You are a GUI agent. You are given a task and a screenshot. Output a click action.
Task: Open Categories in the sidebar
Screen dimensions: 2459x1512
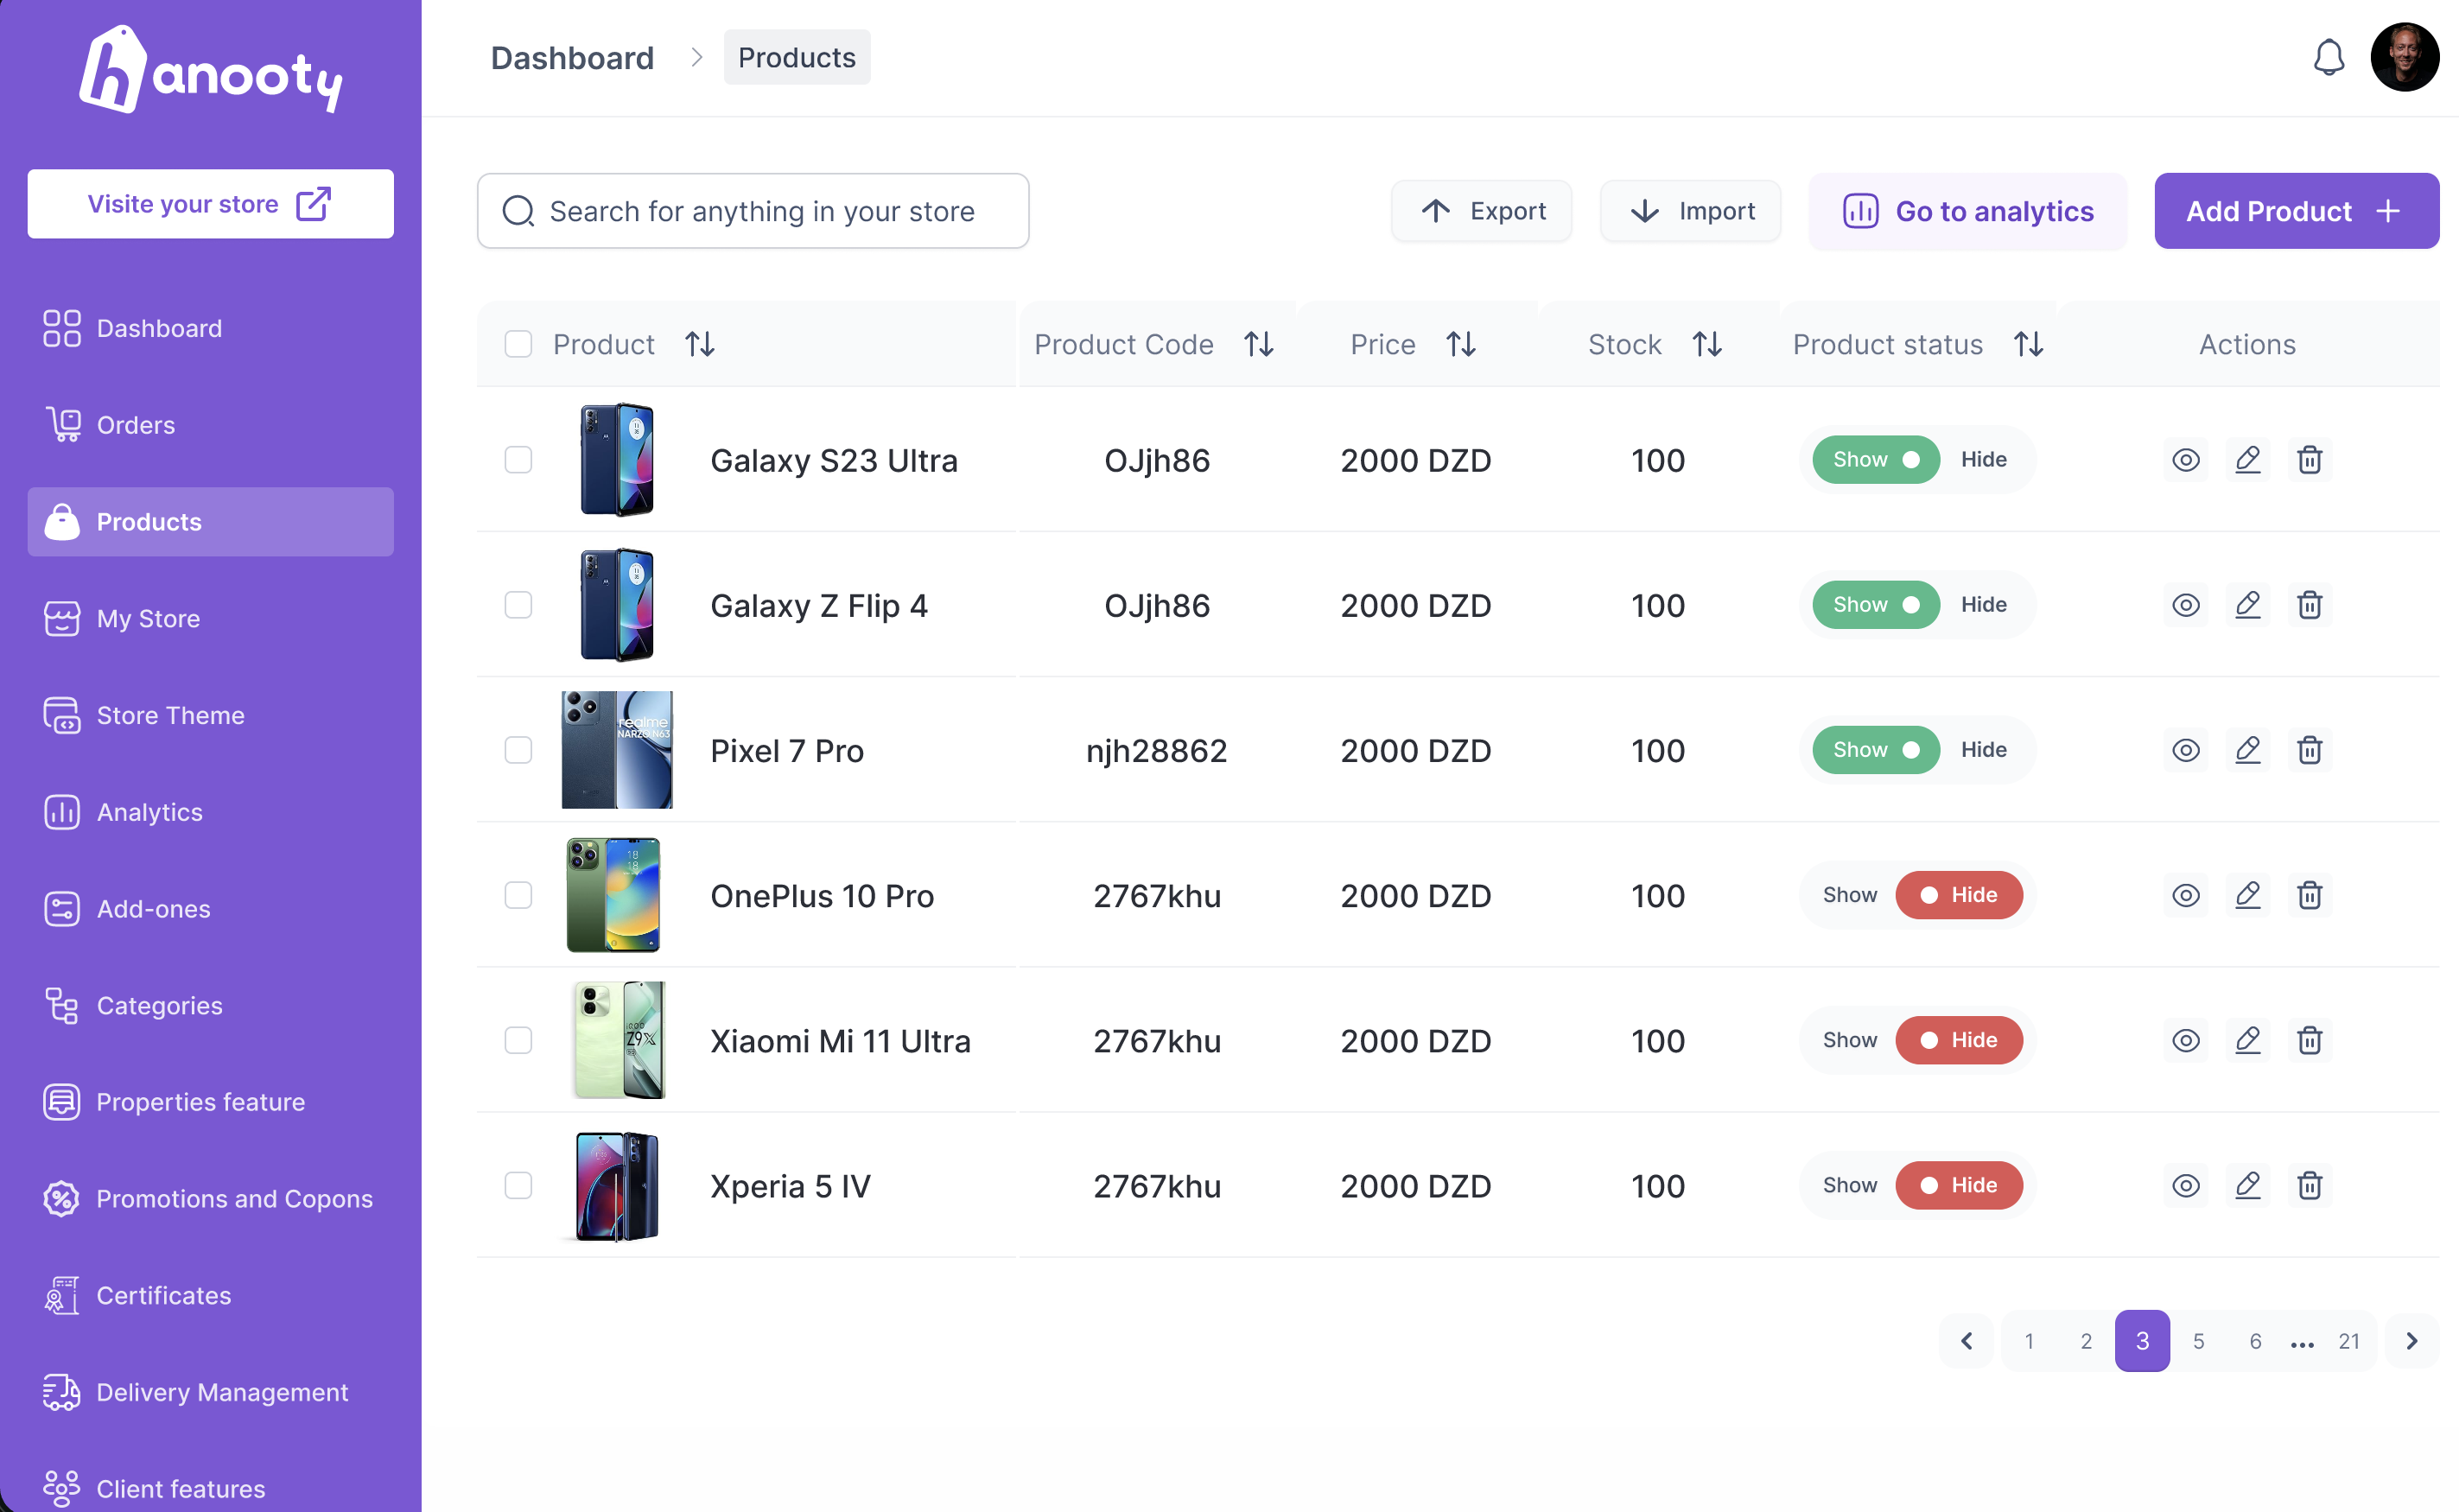coord(211,1006)
